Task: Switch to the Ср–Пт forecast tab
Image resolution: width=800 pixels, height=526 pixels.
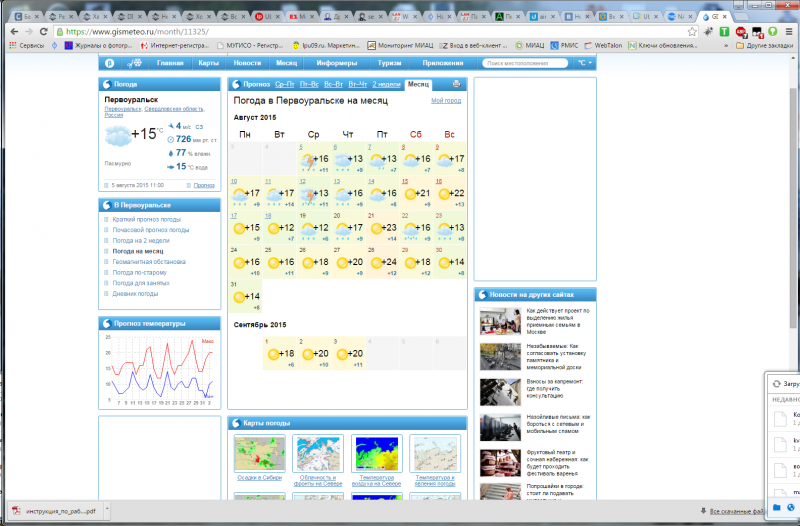Action: (x=285, y=84)
